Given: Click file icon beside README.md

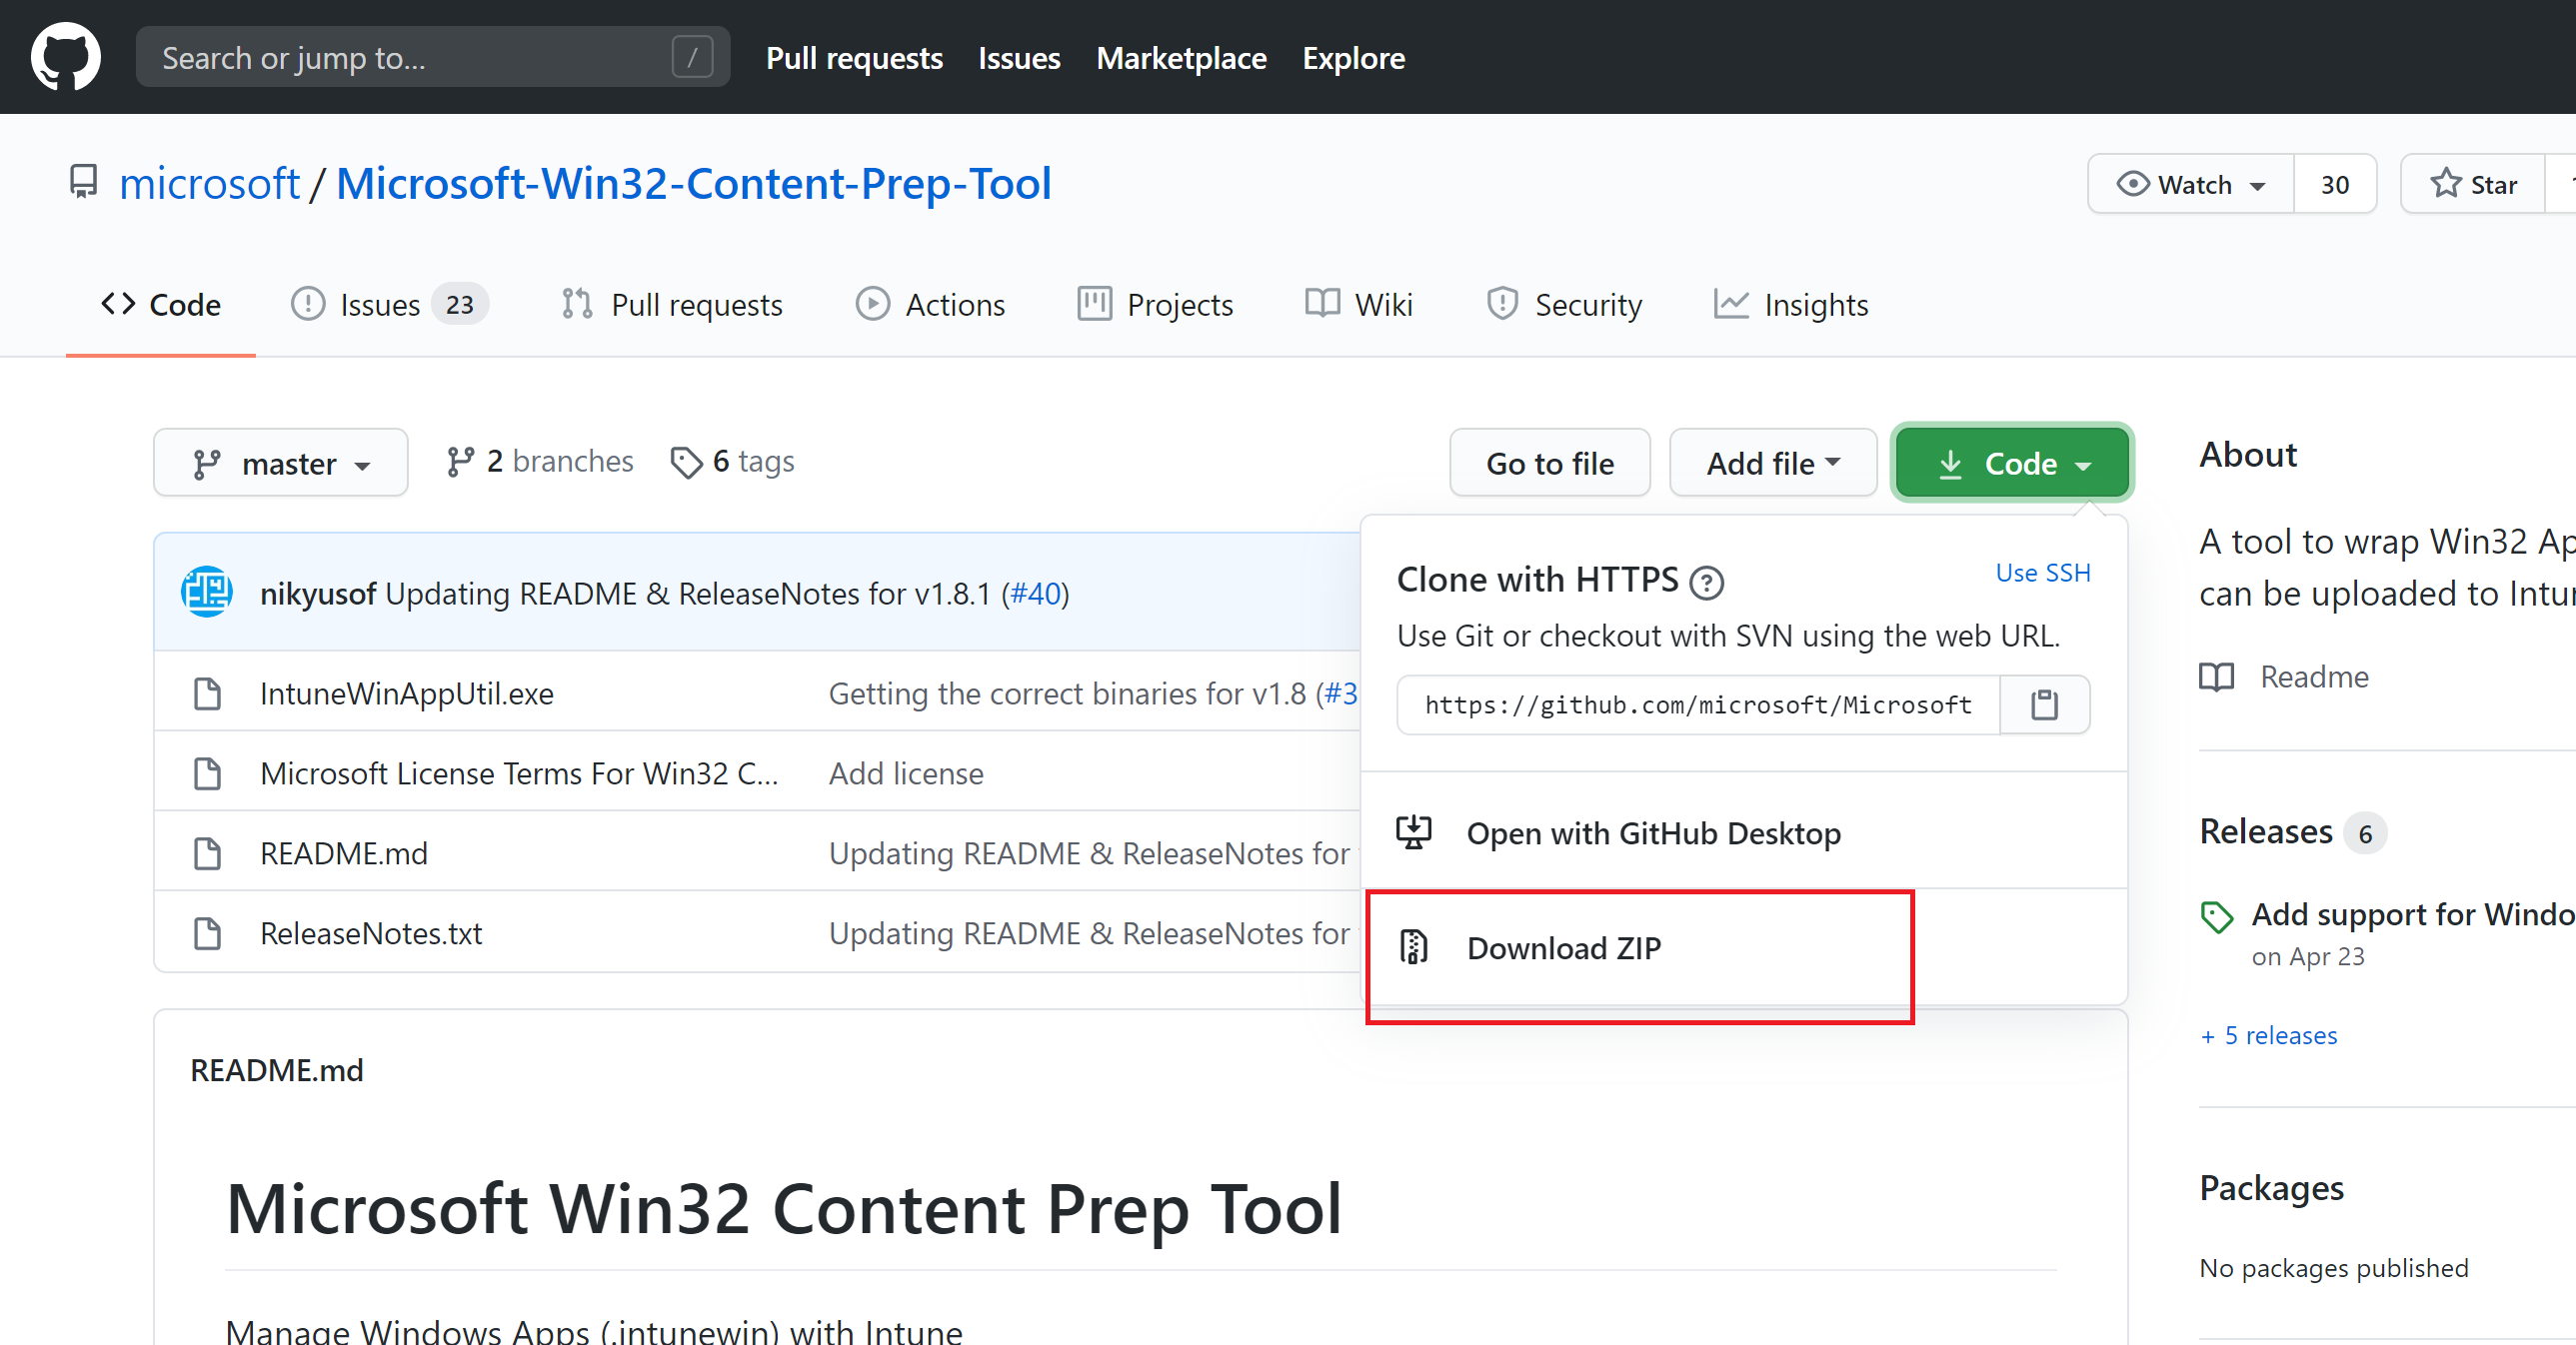Looking at the screenshot, I should point(207,853).
